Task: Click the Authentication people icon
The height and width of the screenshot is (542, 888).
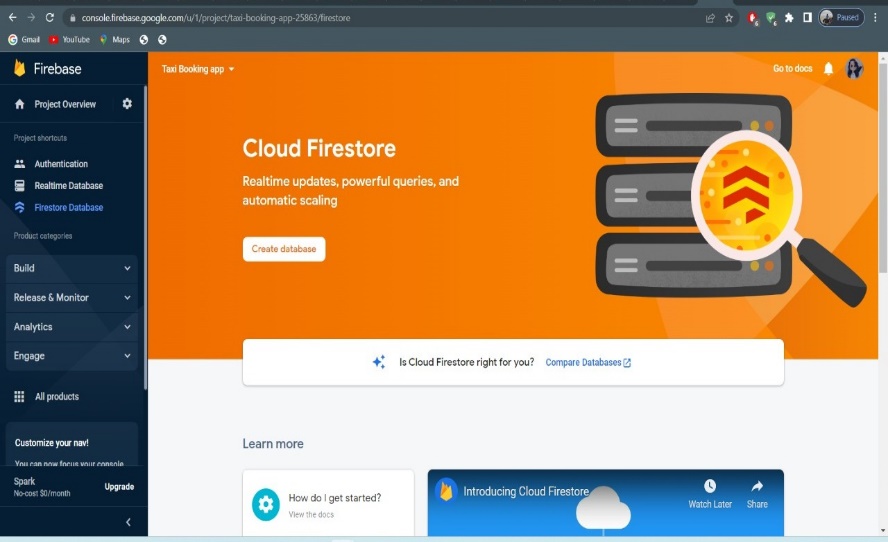Action: tap(20, 164)
